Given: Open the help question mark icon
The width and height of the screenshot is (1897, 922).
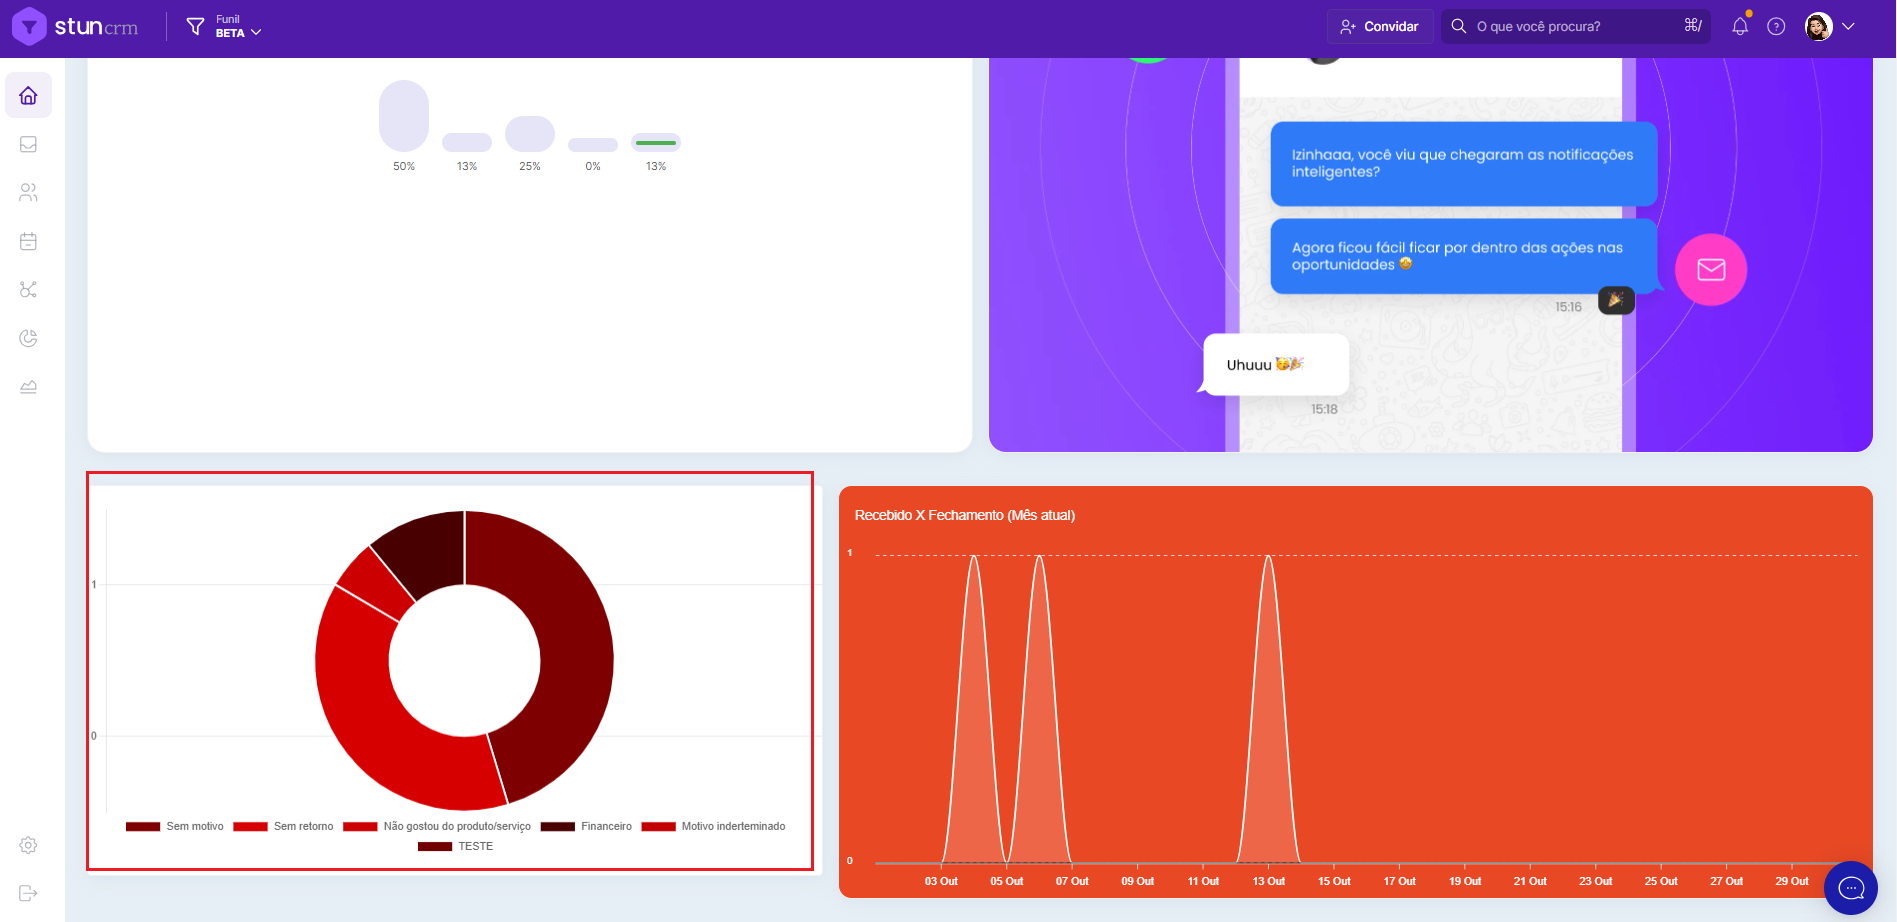Looking at the screenshot, I should 1776,27.
